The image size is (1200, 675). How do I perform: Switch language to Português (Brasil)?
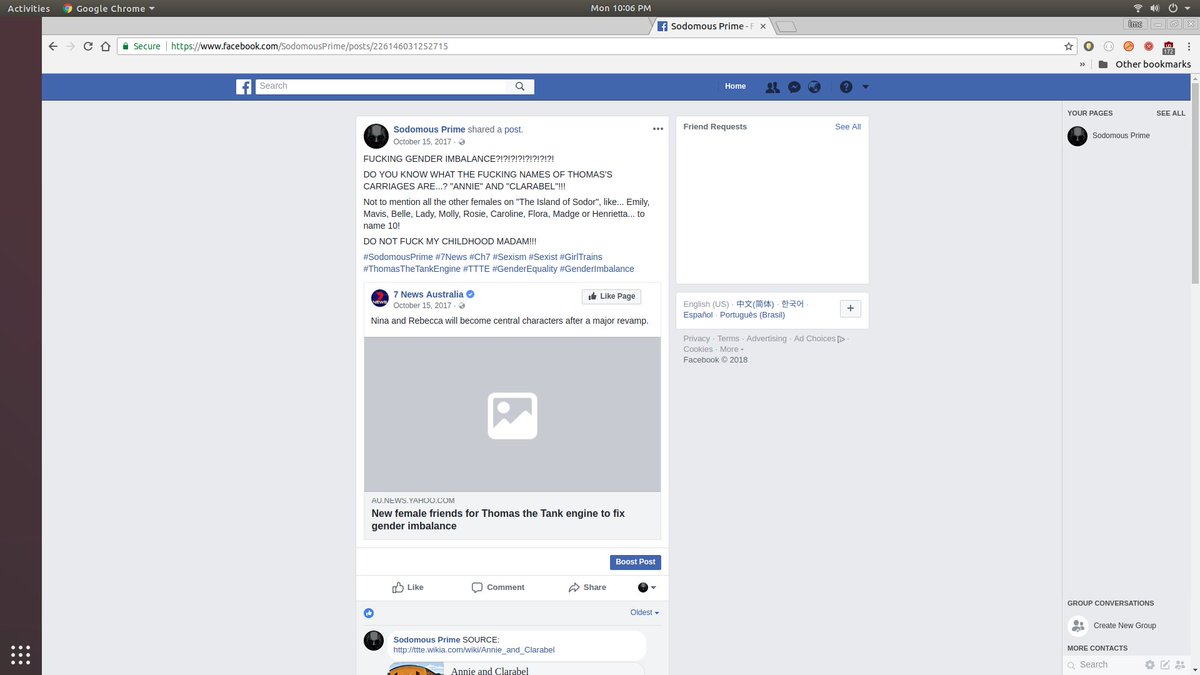click(x=752, y=315)
